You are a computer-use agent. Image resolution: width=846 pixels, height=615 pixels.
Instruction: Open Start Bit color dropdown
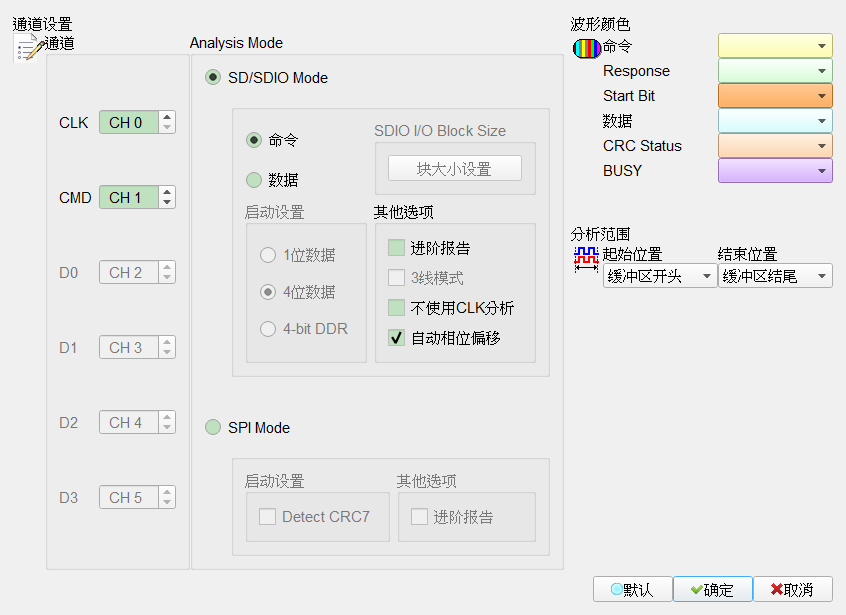coord(775,95)
